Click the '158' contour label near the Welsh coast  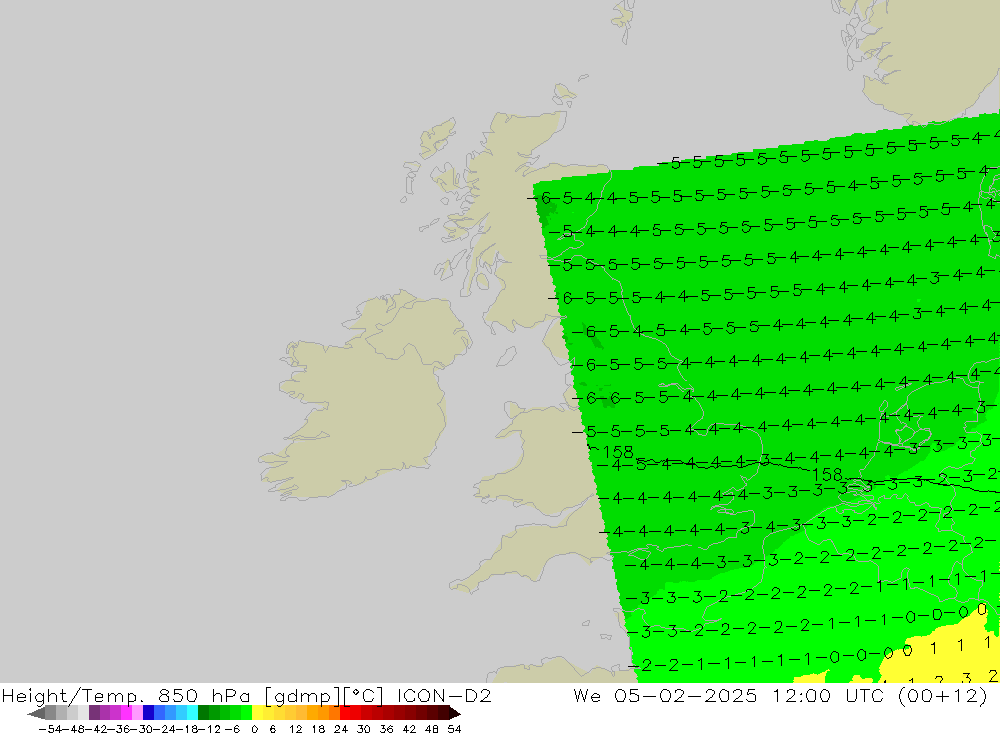pyautogui.click(x=618, y=452)
